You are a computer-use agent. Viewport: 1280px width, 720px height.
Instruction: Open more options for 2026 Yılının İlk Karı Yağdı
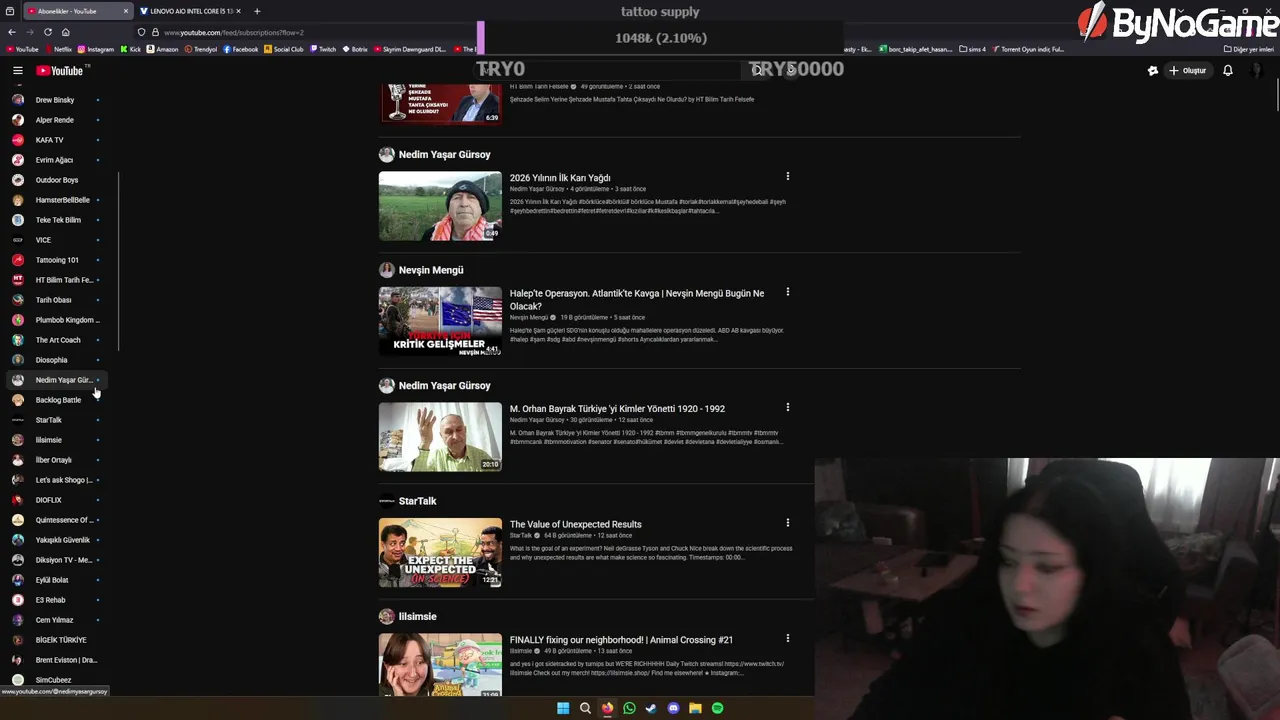[x=788, y=177]
